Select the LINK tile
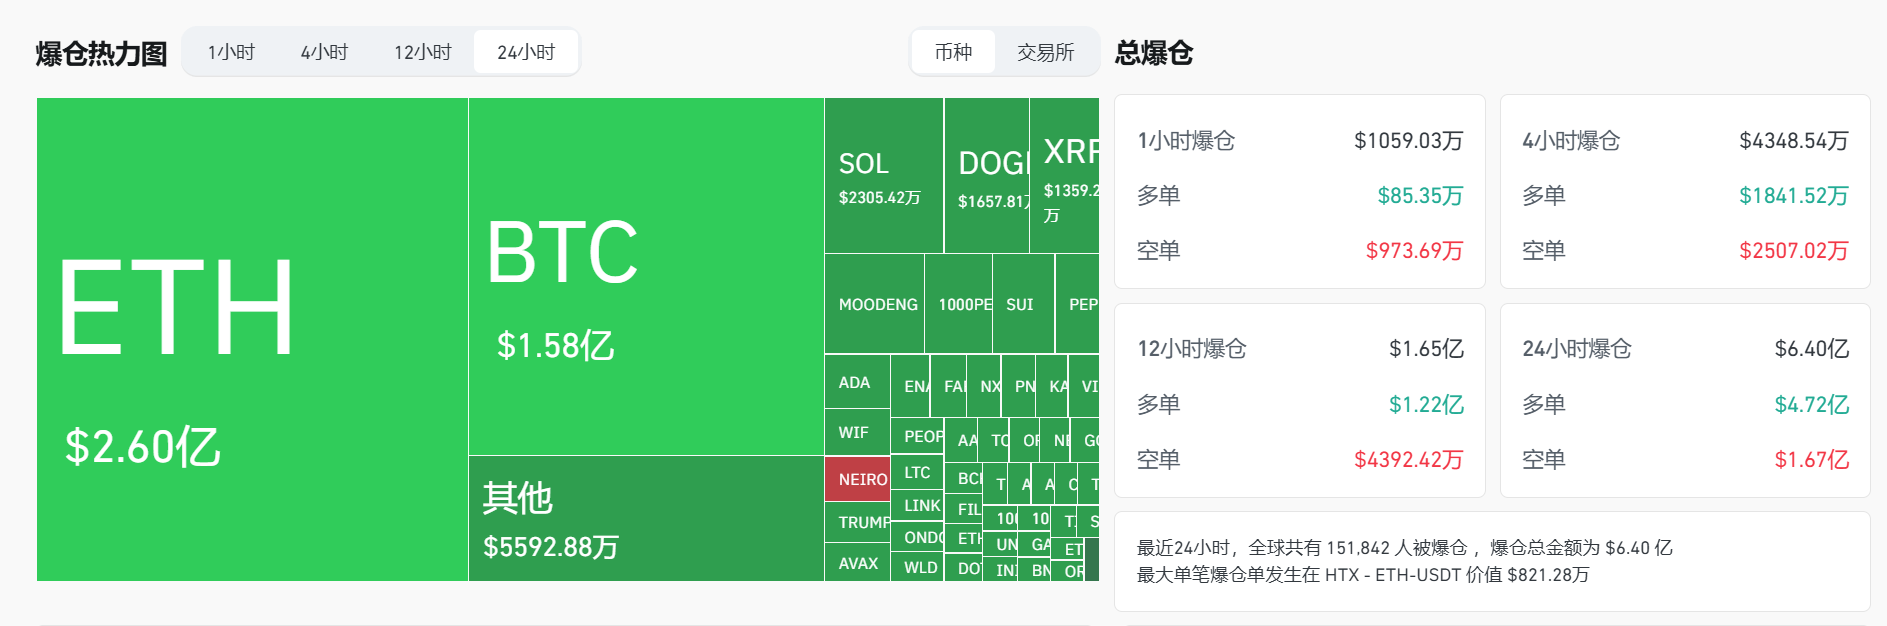 tap(917, 505)
